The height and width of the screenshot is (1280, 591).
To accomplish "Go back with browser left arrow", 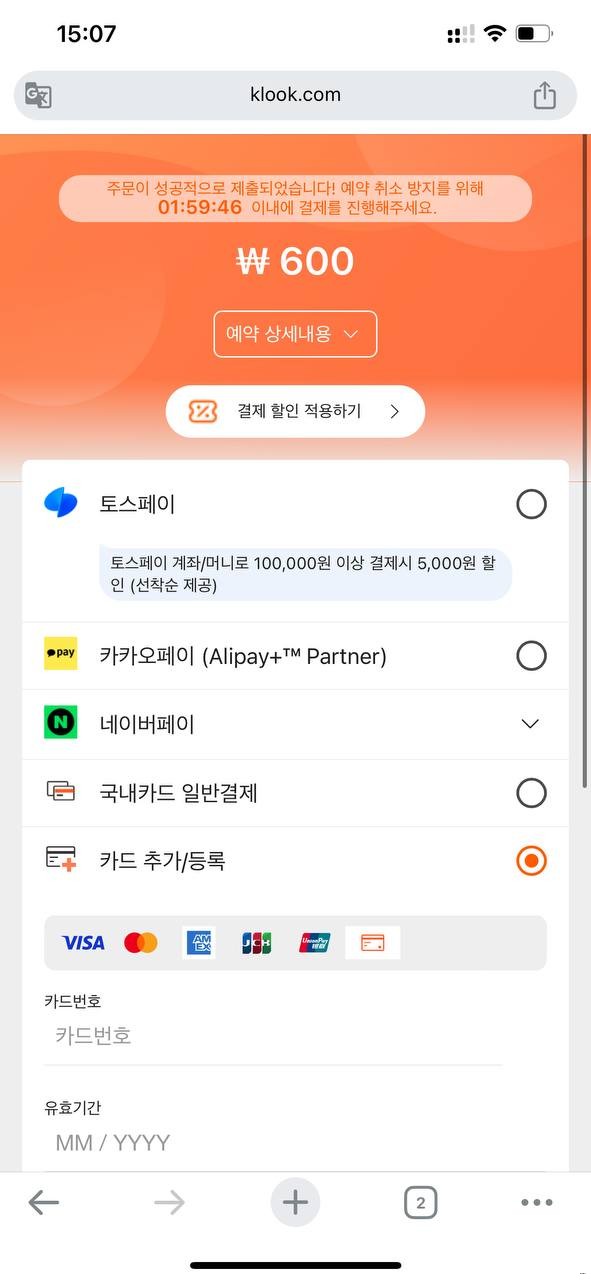I will [x=44, y=1202].
